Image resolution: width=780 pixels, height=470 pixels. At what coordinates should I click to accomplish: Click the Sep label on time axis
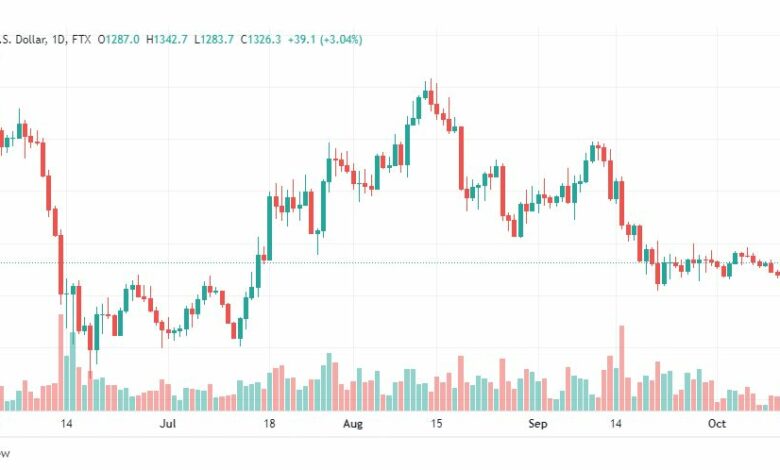coord(538,424)
